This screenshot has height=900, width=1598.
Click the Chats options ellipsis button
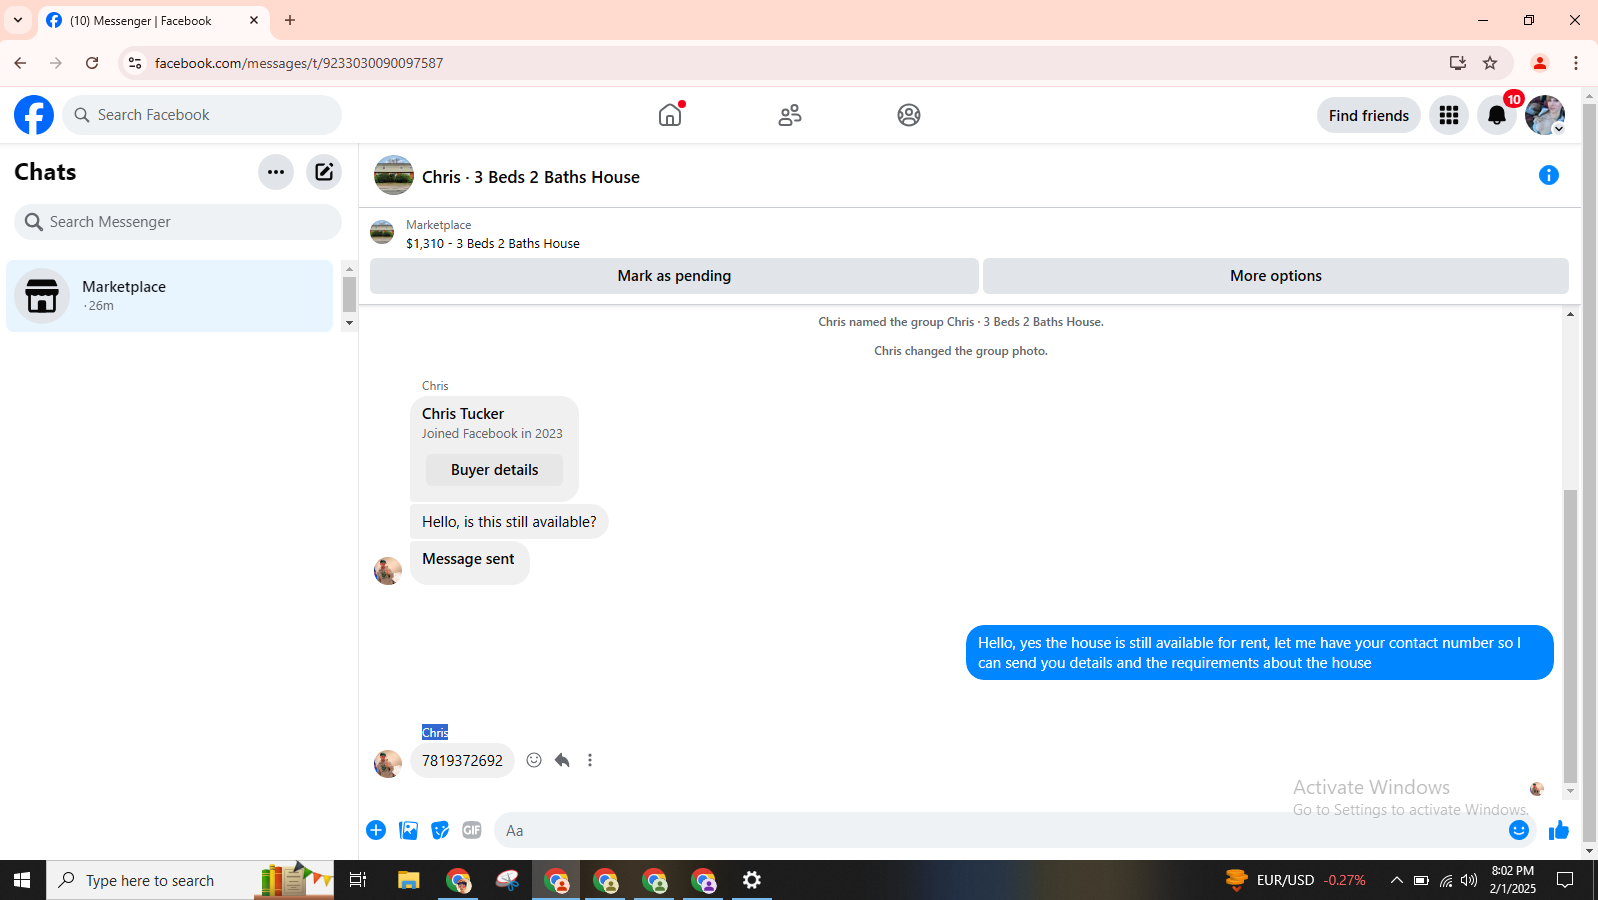point(276,172)
